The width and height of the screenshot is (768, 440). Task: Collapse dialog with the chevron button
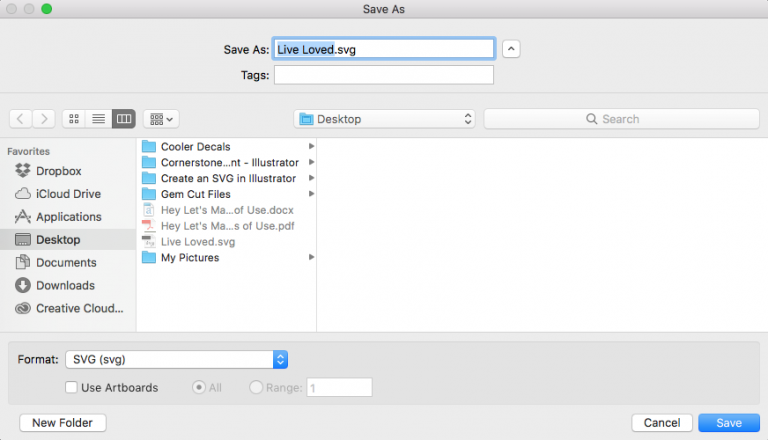[511, 49]
